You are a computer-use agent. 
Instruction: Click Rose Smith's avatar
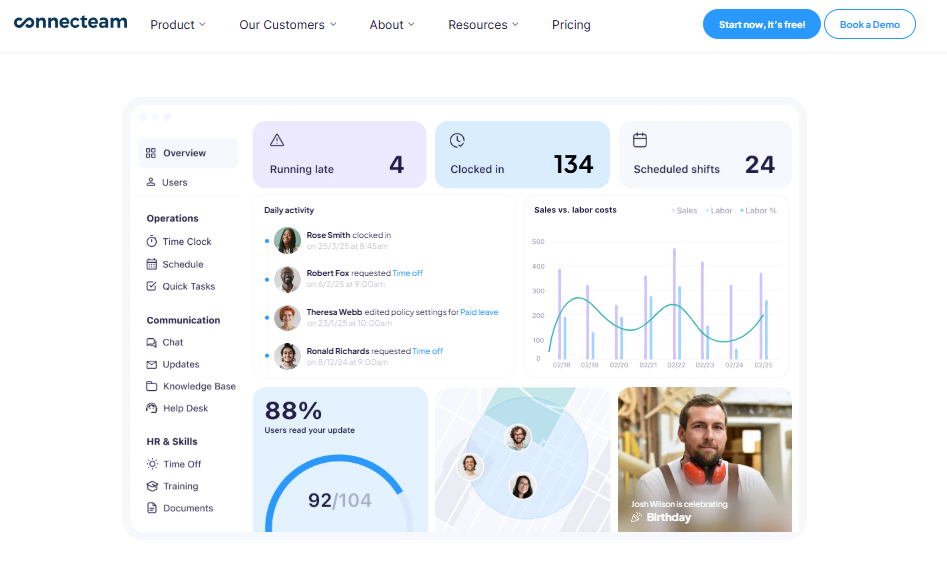click(287, 240)
